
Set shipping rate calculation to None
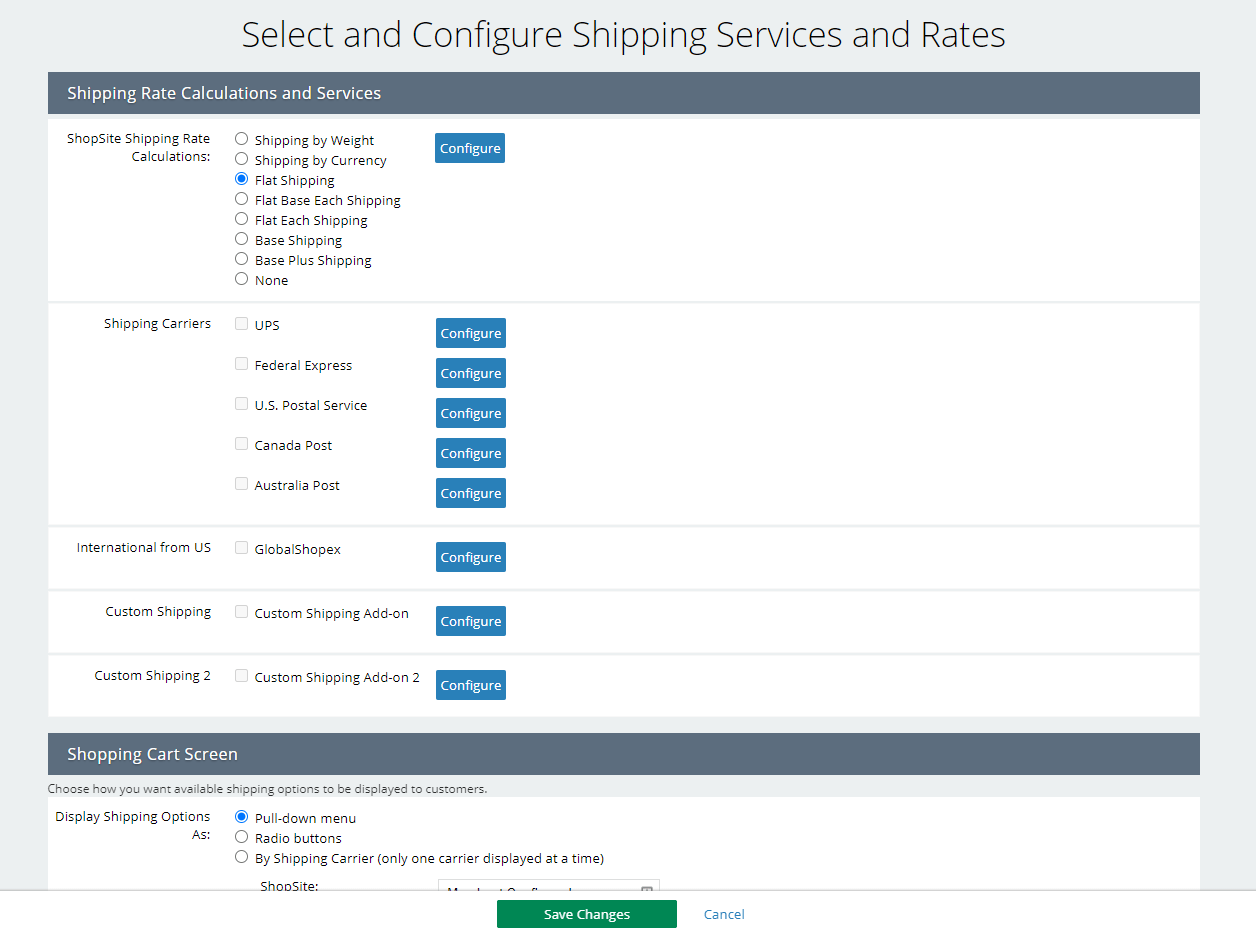click(241, 279)
